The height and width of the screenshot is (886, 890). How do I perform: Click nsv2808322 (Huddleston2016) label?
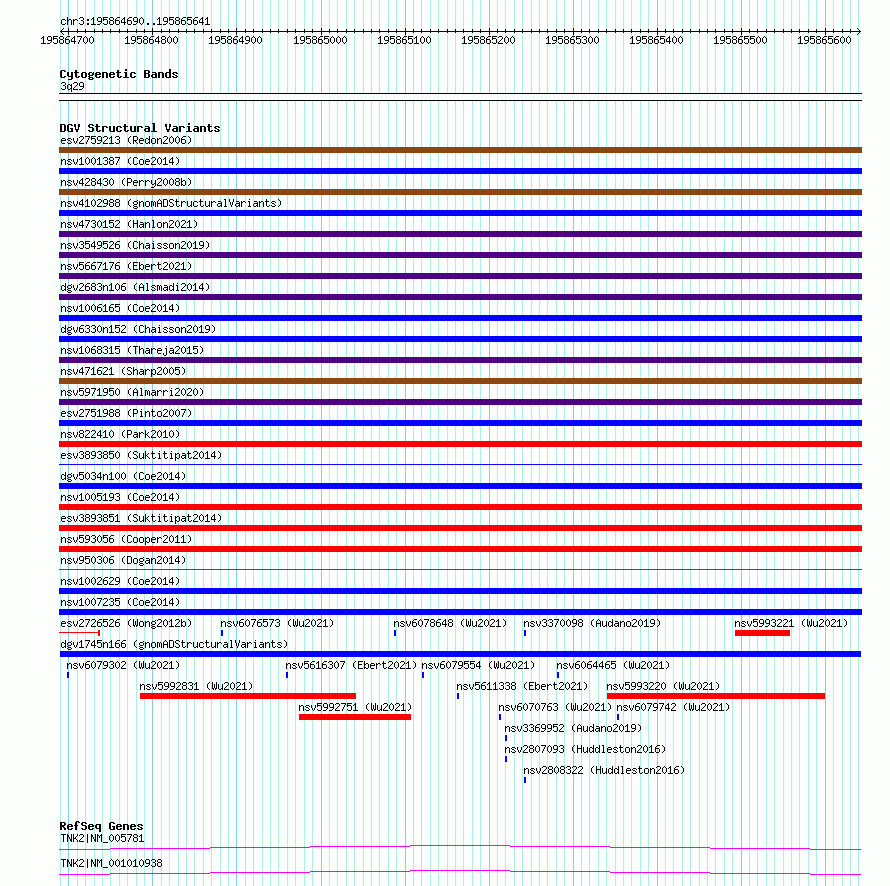[x=604, y=770]
